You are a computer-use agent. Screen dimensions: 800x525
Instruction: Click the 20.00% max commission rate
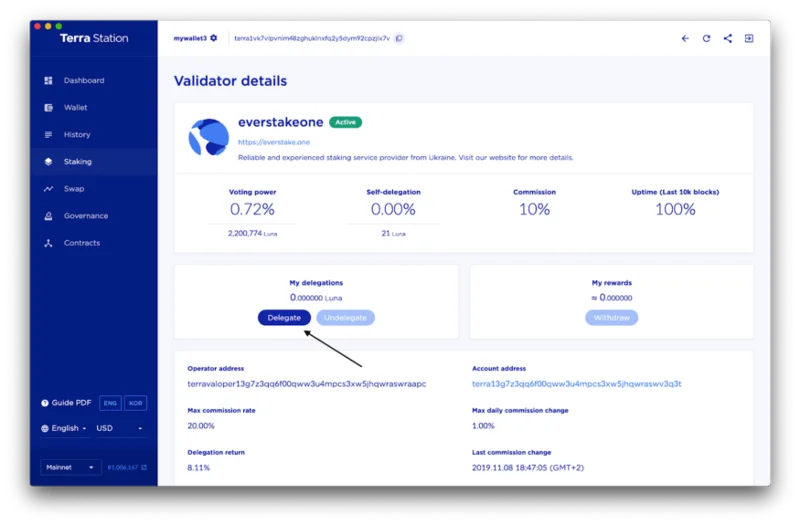pyautogui.click(x=201, y=426)
